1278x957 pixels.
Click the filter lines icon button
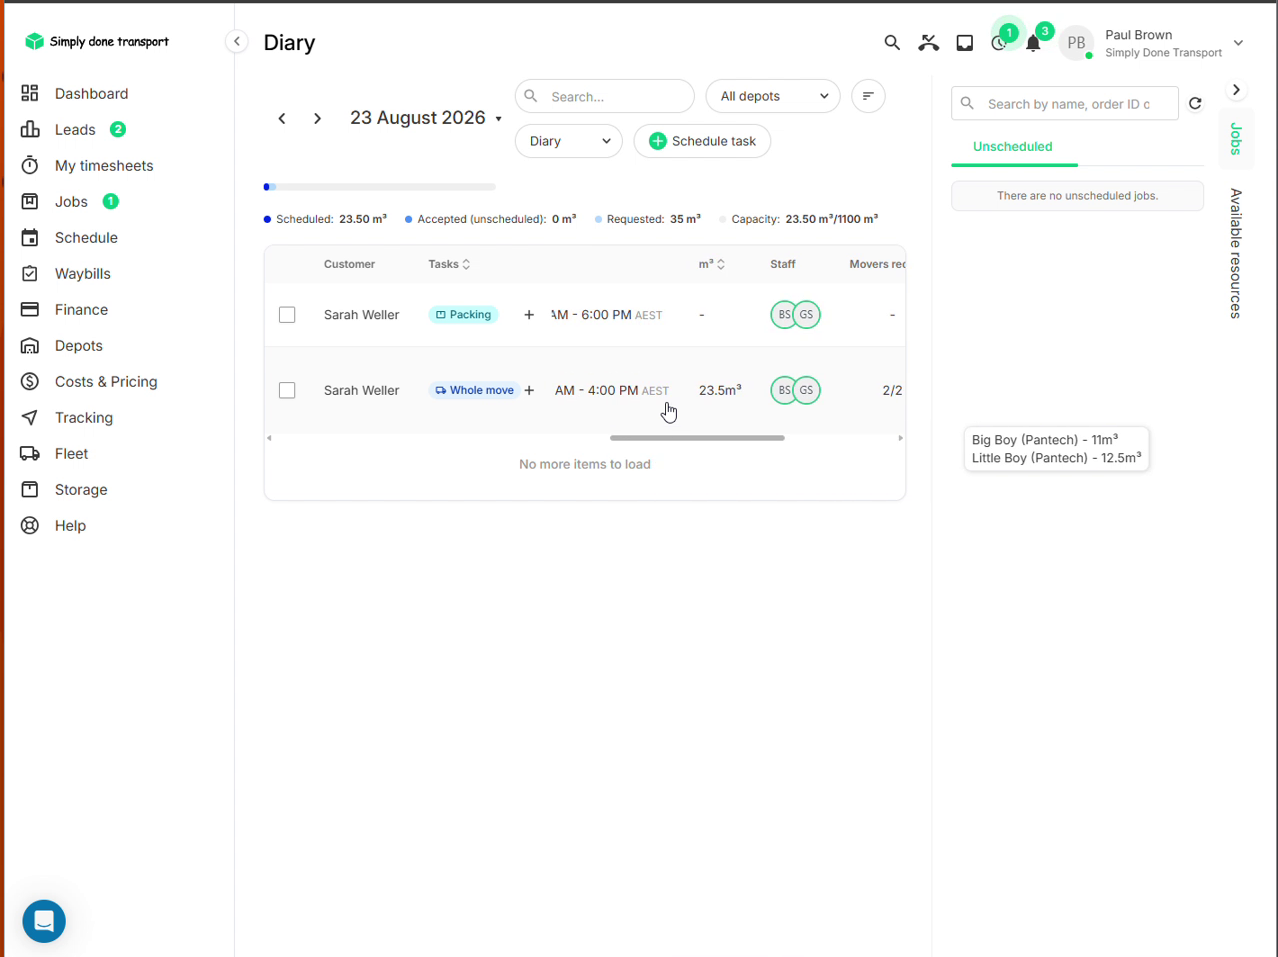click(868, 96)
